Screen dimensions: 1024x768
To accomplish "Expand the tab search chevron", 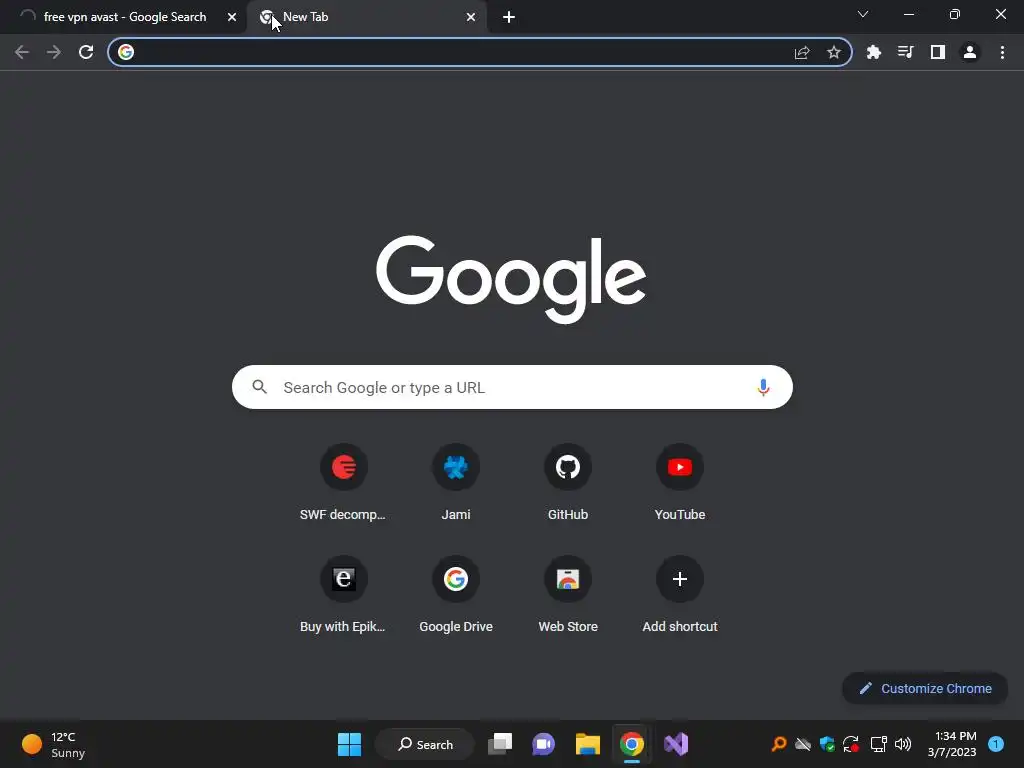I will (863, 14).
